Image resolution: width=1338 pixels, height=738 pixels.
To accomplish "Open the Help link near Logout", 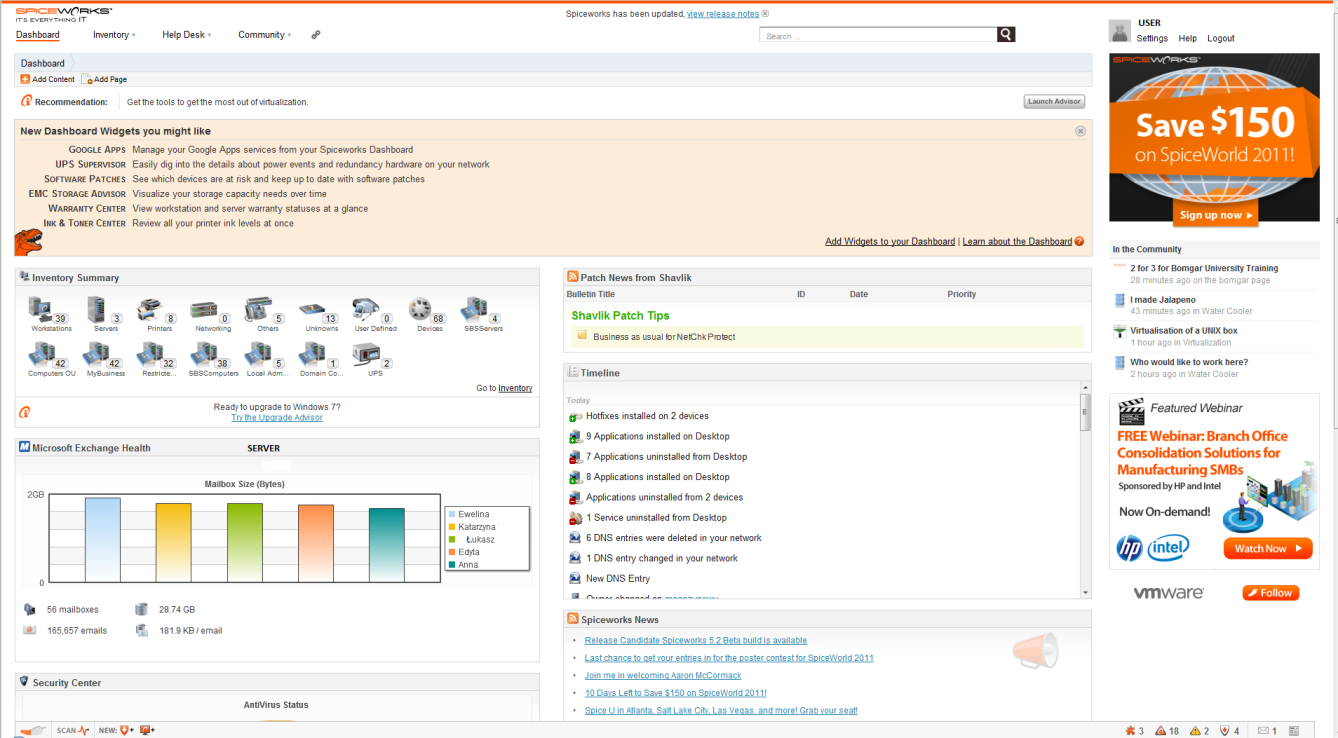I will (x=1187, y=38).
